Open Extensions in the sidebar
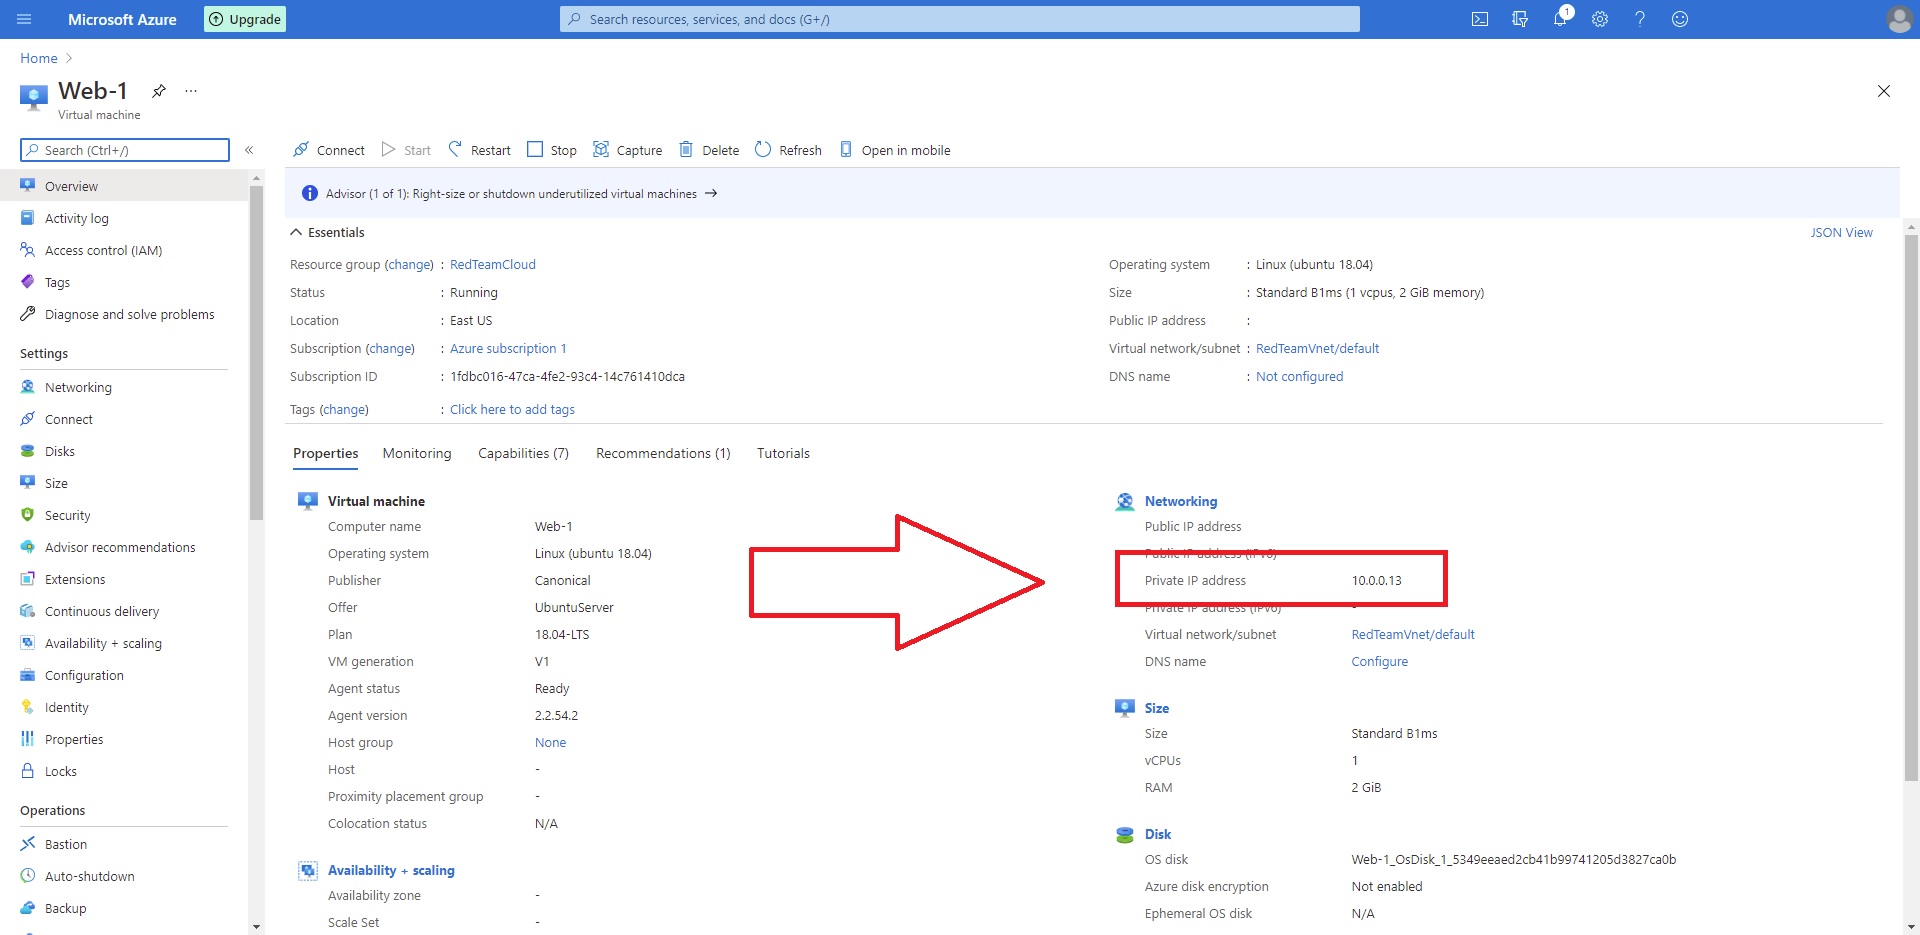Screen dimensions: 1920x935 (75, 579)
